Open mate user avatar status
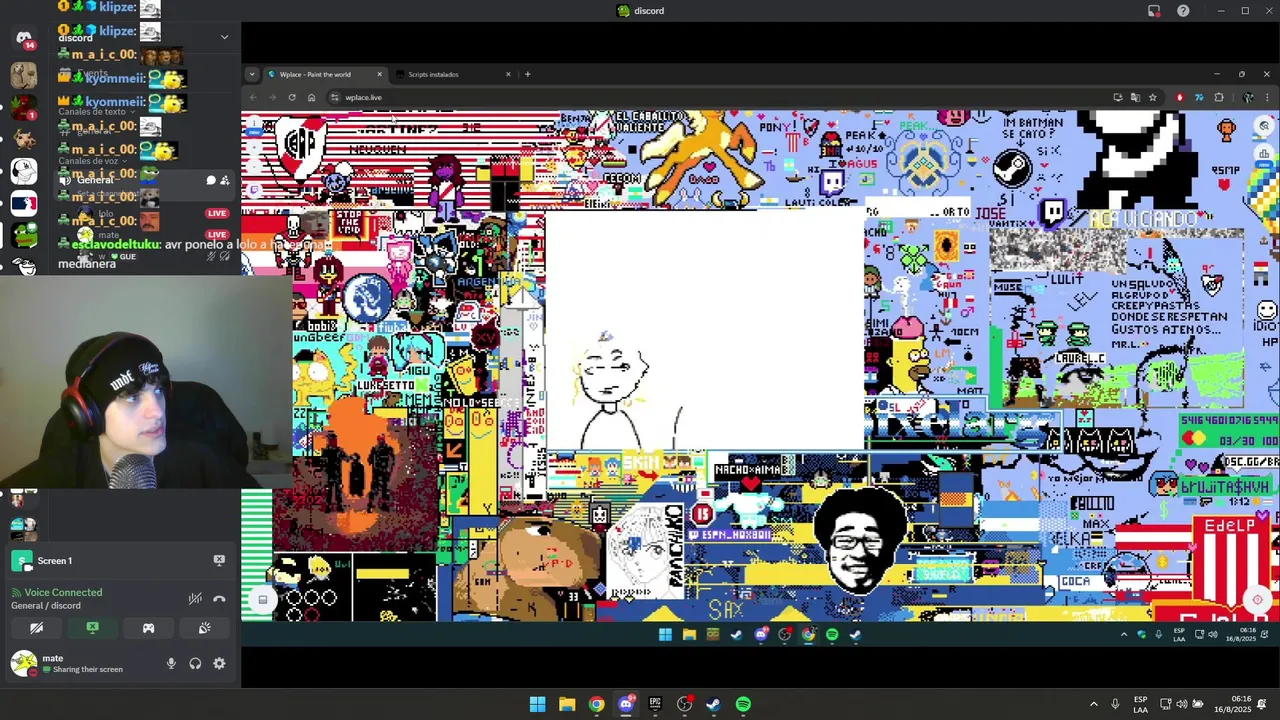The width and height of the screenshot is (1280, 720). click(24, 663)
